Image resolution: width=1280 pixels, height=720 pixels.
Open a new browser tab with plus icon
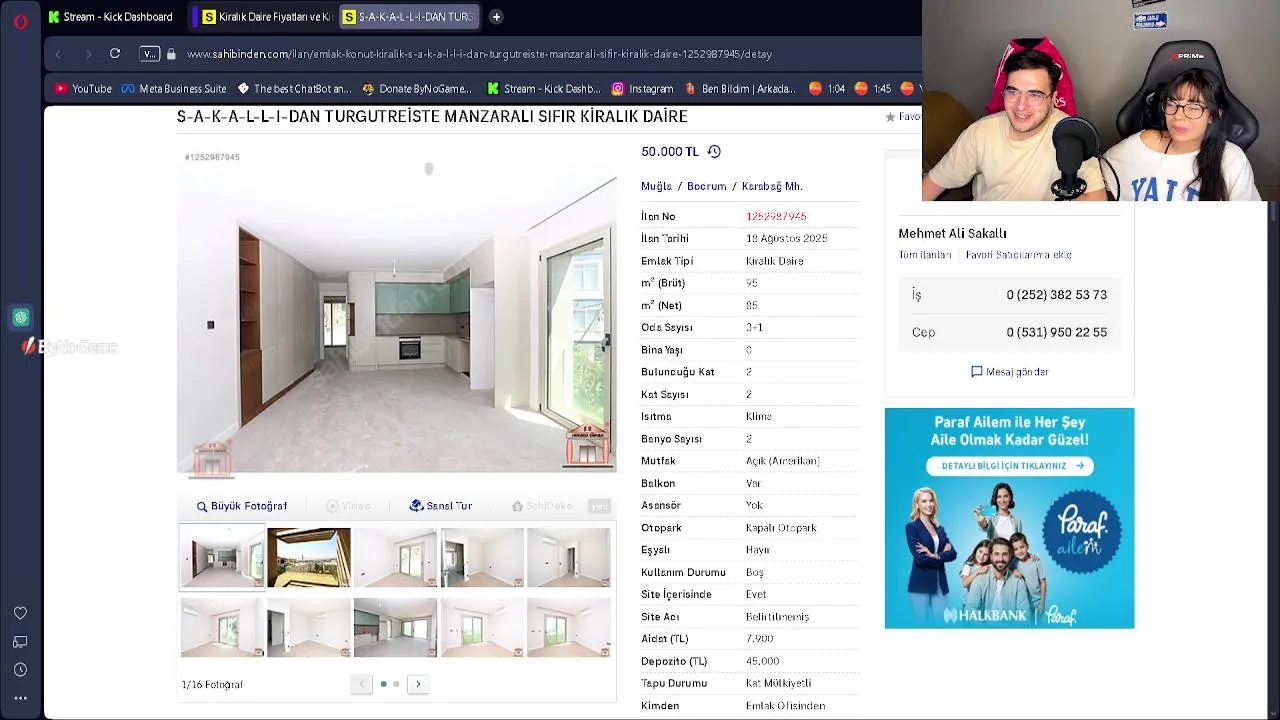496,17
